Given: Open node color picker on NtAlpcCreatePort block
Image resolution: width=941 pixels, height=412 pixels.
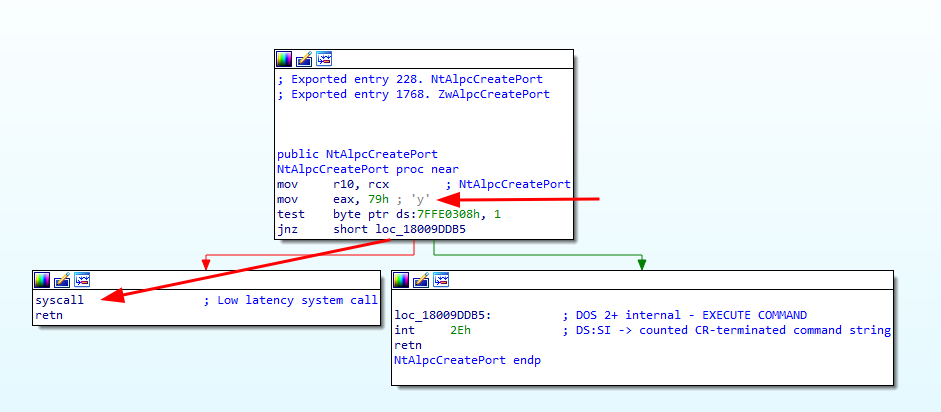Looking at the screenshot, I should click(x=285, y=59).
